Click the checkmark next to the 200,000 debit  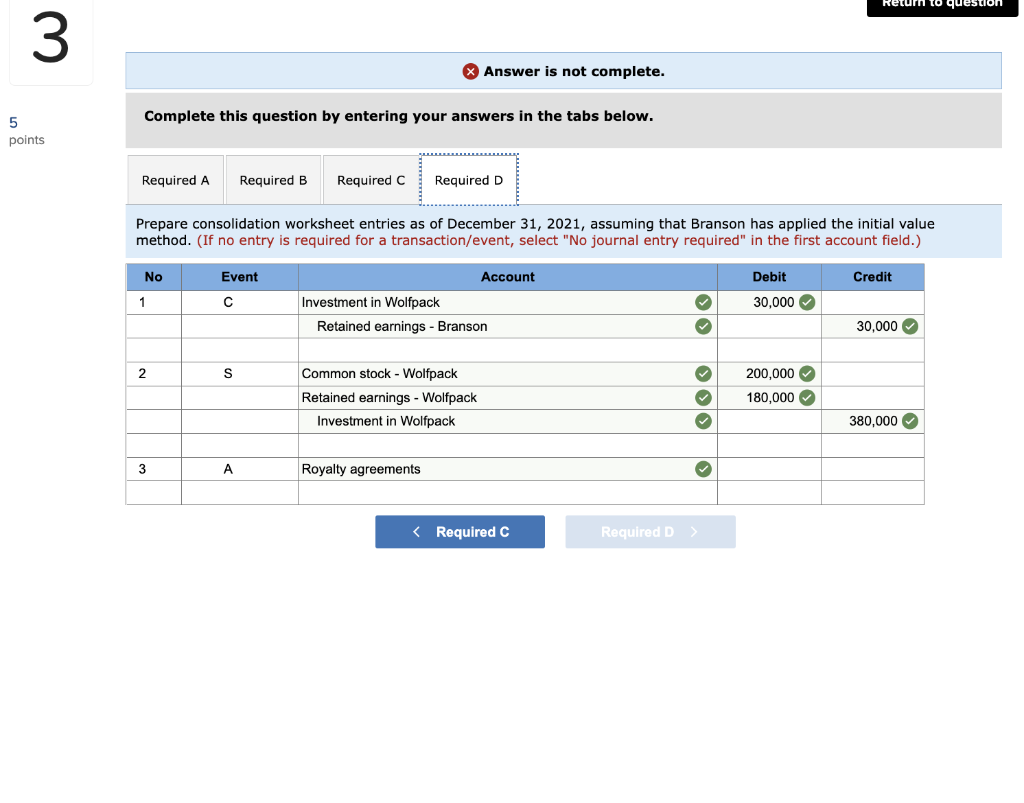[x=806, y=373]
